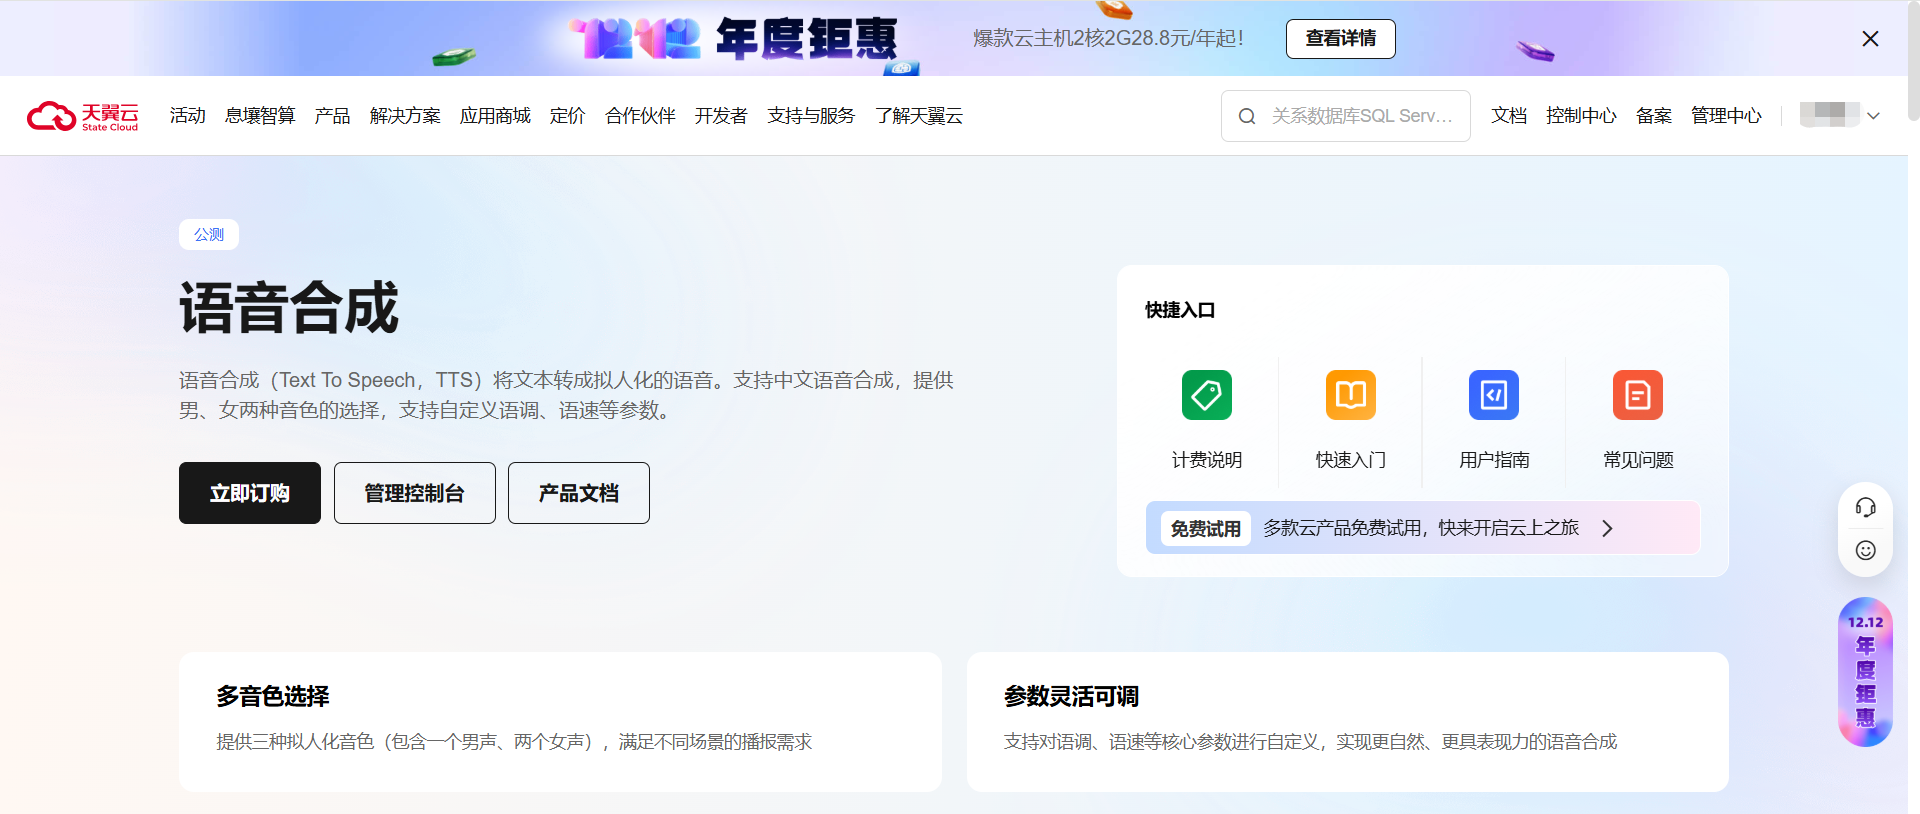The image size is (1920, 814).
Task: Open the red 常见问题 document icon
Action: click(1638, 395)
